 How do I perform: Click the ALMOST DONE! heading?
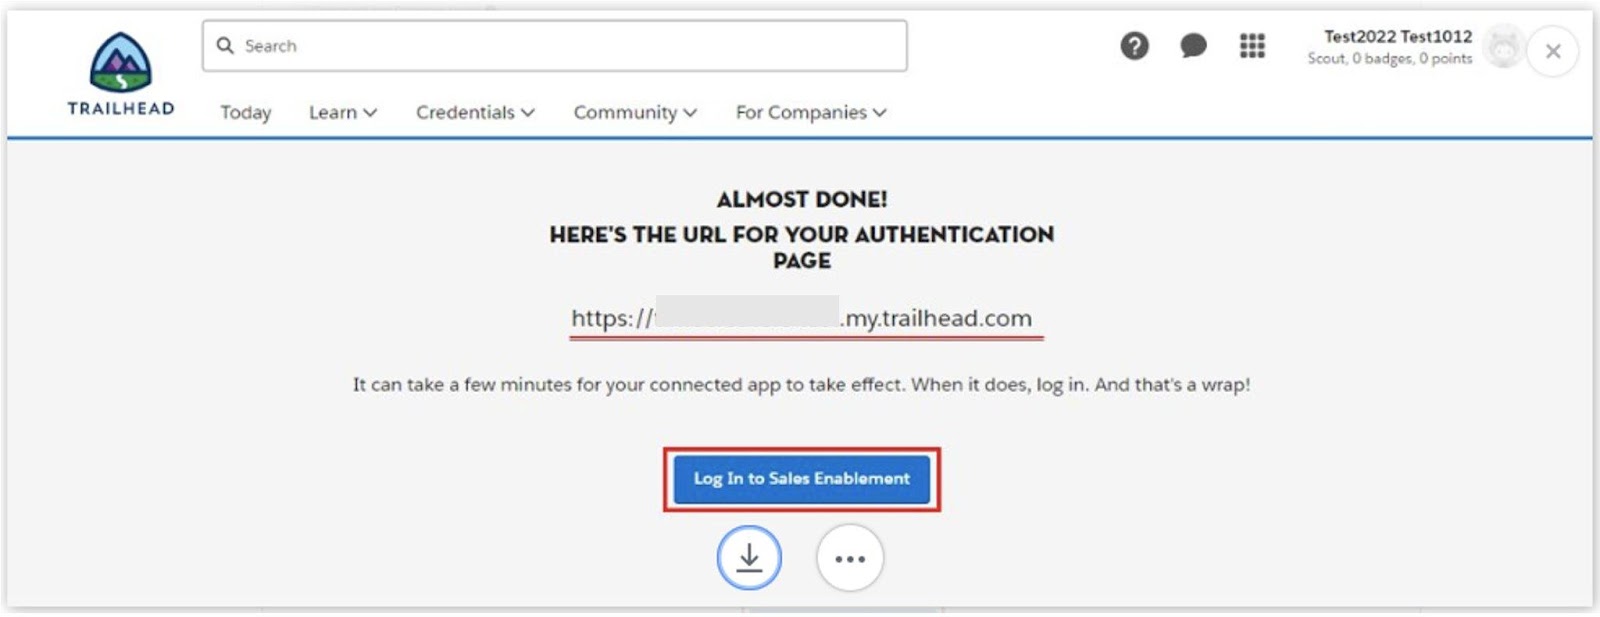coord(802,199)
